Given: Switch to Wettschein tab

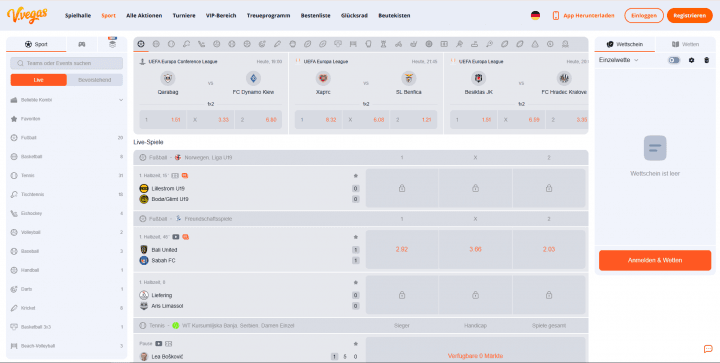Looking at the screenshot, I should (x=625, y=45).
